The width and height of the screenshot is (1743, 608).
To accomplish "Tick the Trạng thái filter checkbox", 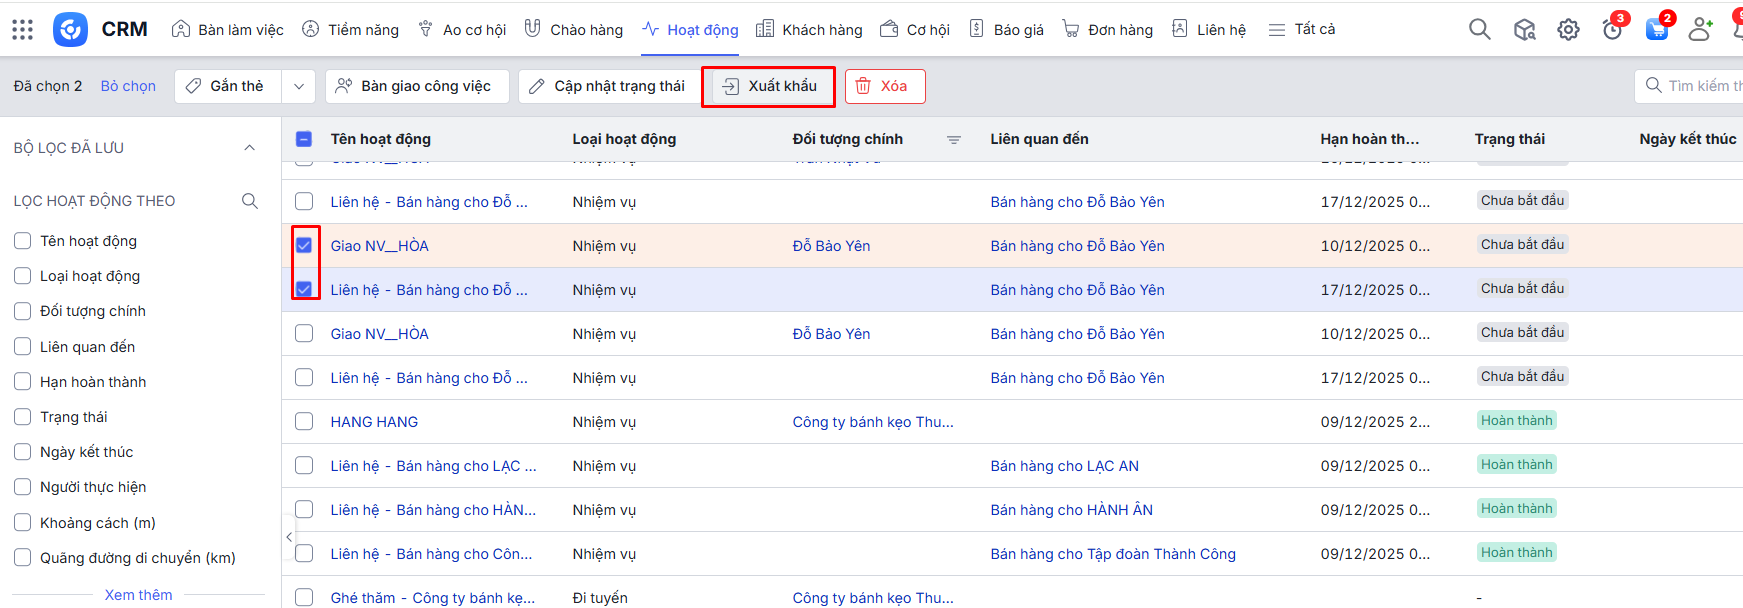I will (23, 417).
